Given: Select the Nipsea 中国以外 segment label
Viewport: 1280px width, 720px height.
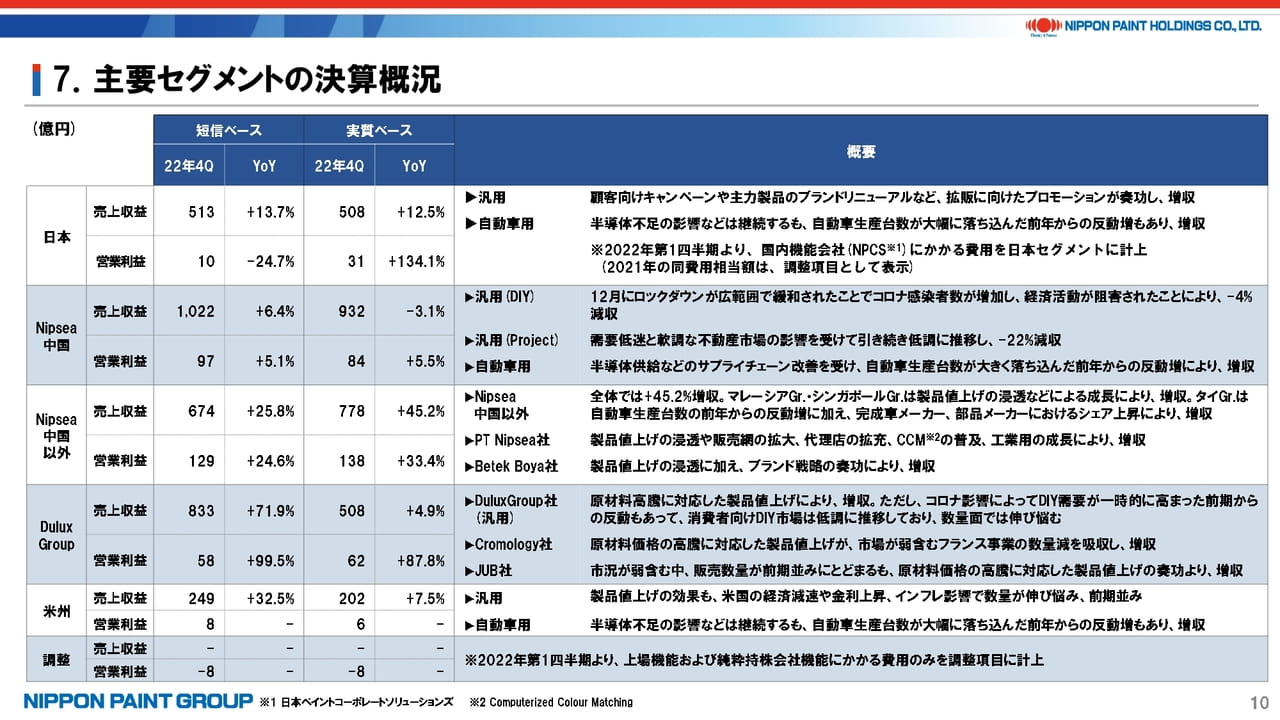Looking at the screenshot, I should pyautogui.click(x=56, y=435).
